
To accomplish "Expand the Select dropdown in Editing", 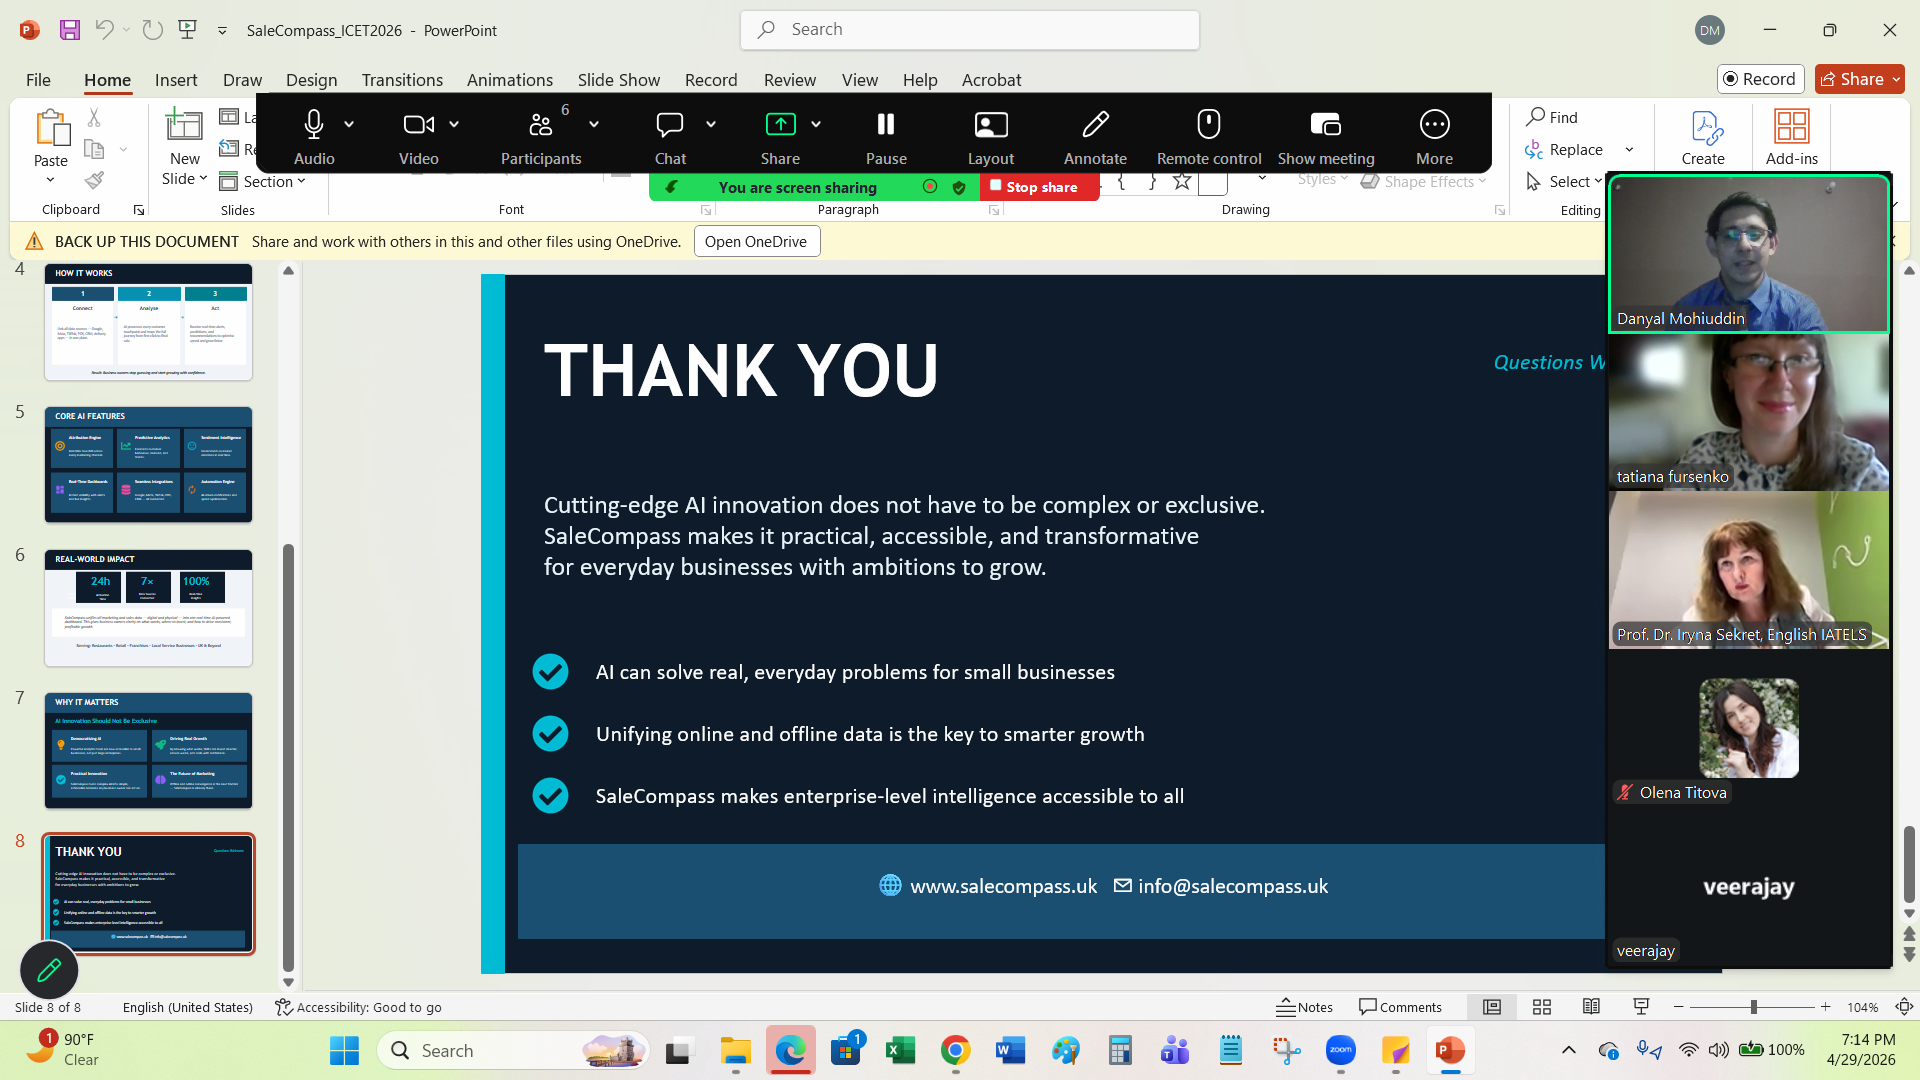I will coord(1565,181).
